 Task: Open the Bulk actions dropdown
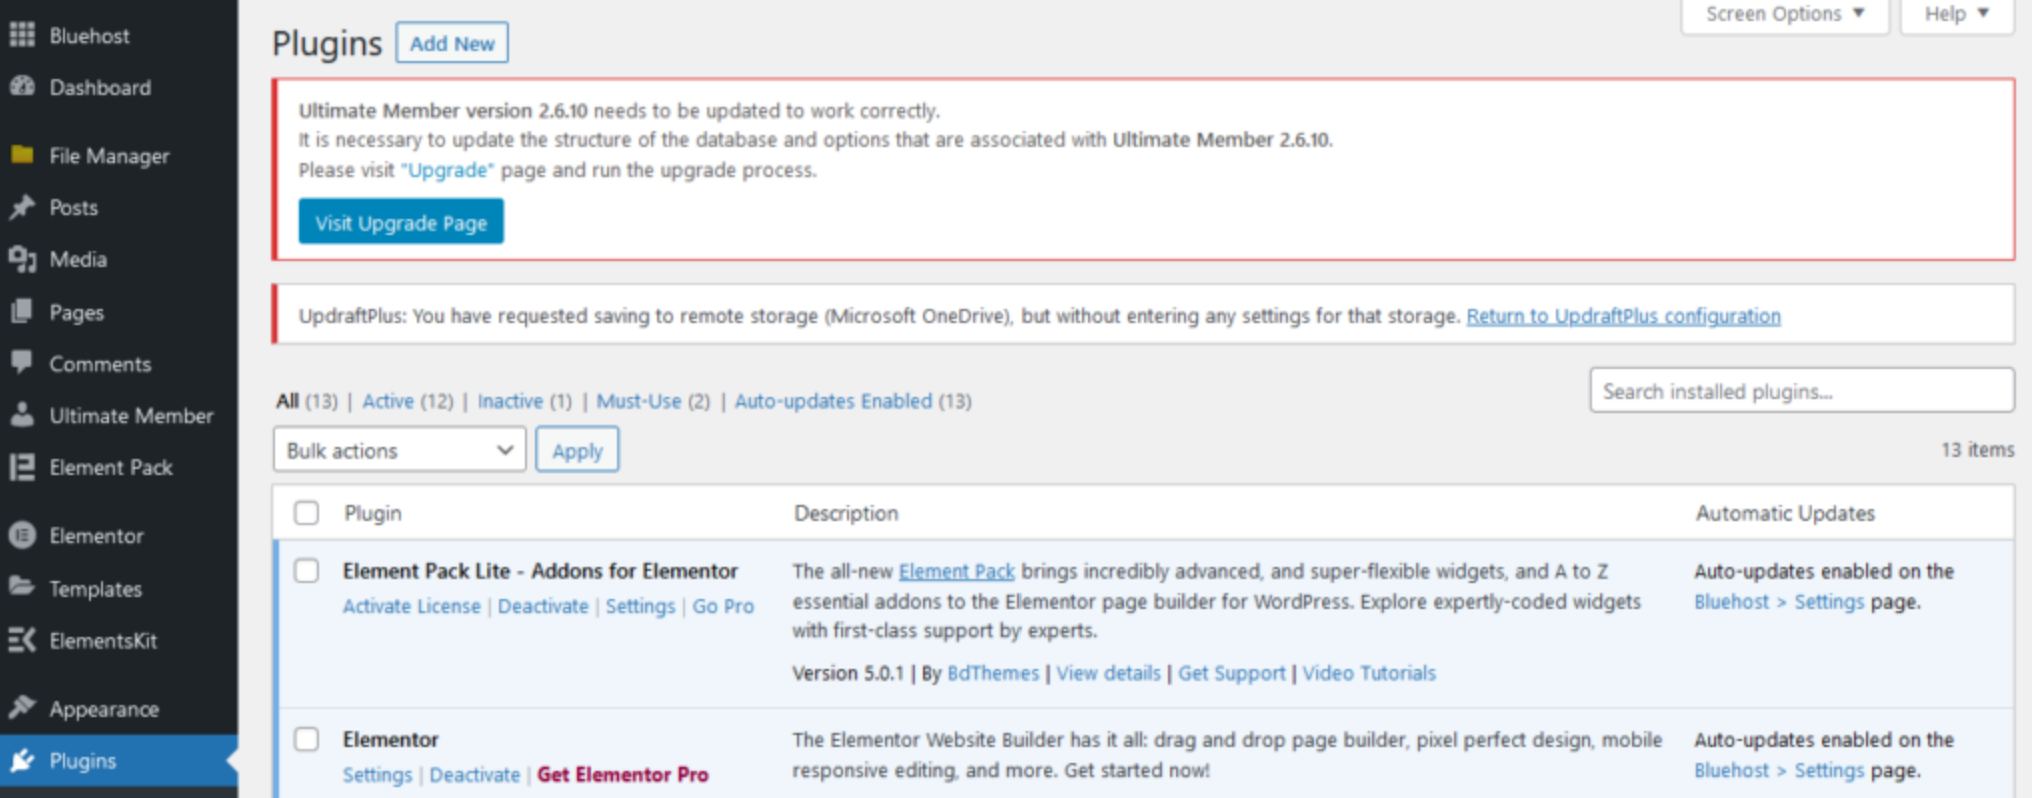click(399, 450)
